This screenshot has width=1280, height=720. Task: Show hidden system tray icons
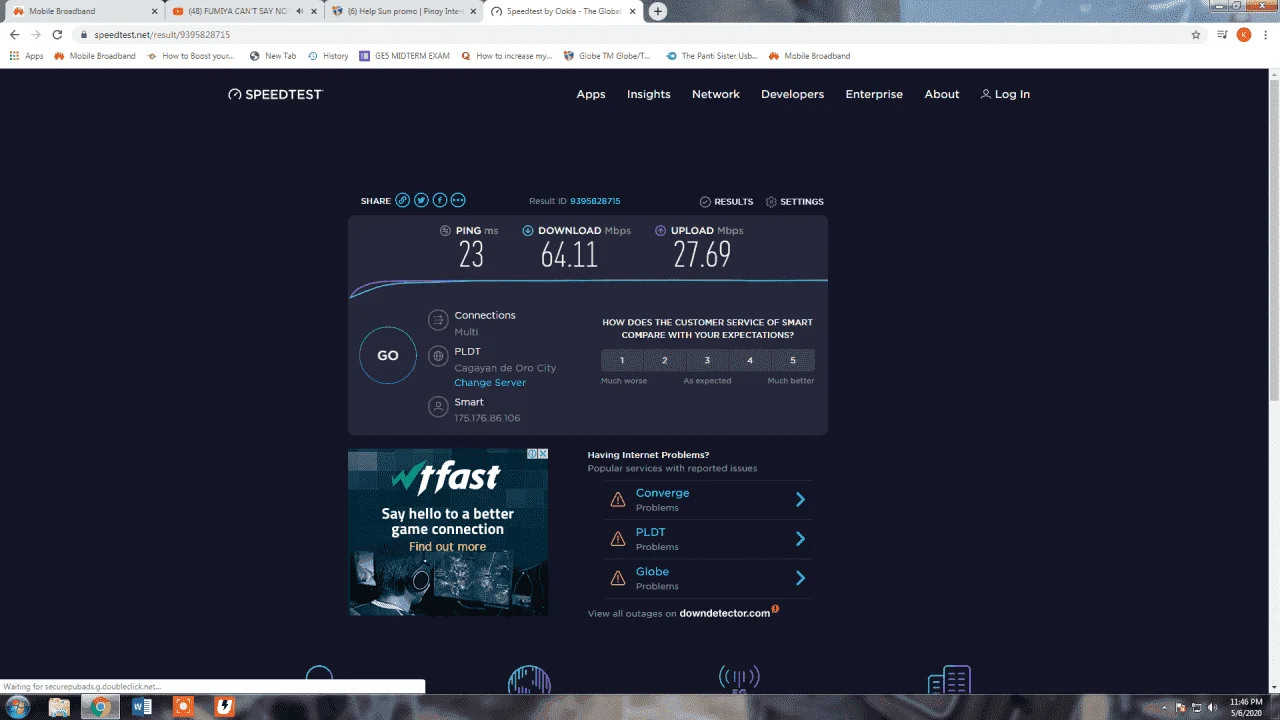1164,707
